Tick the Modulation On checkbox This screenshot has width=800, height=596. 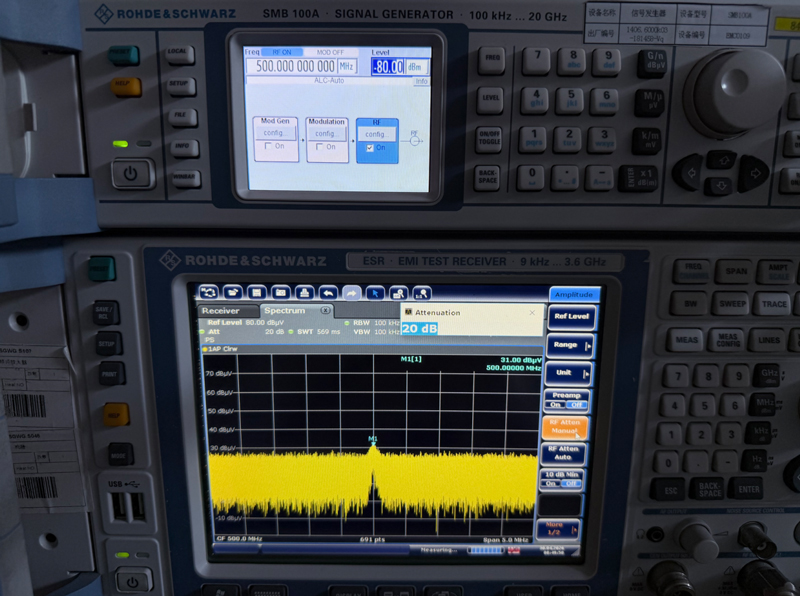click(319, 146)
